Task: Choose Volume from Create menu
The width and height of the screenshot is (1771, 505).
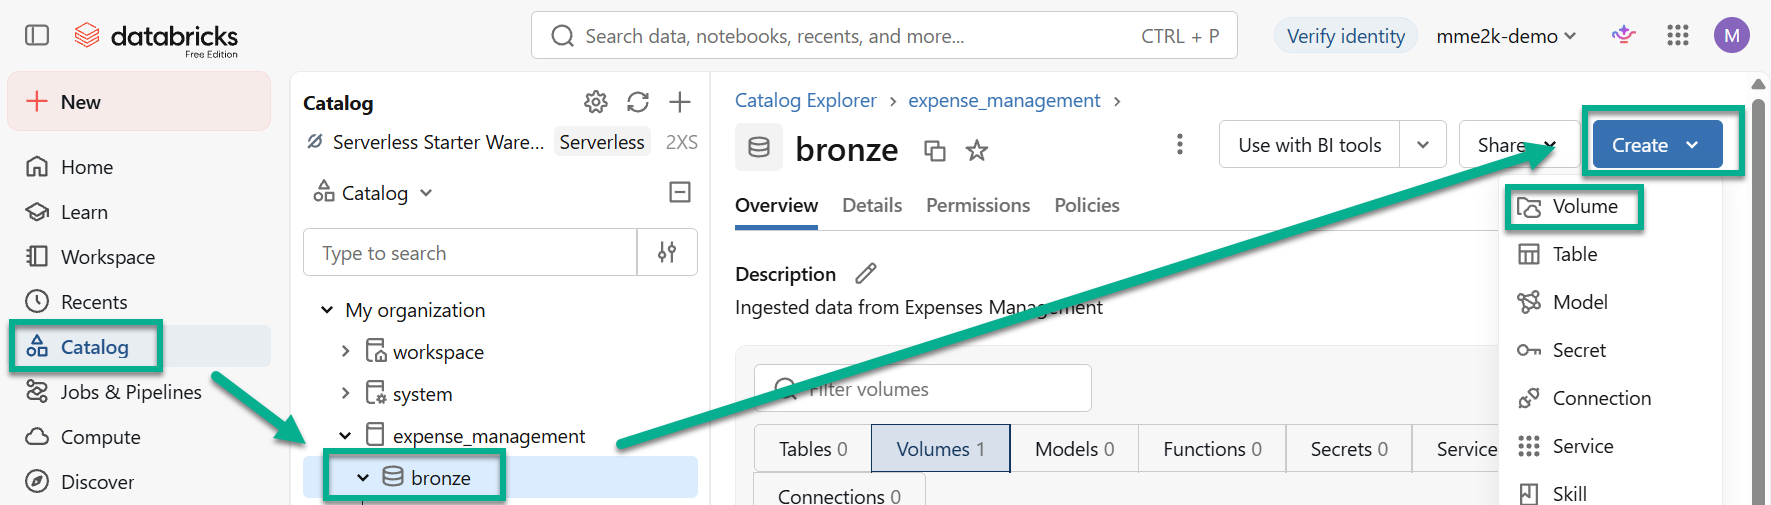Action: tap(1611, 206)
